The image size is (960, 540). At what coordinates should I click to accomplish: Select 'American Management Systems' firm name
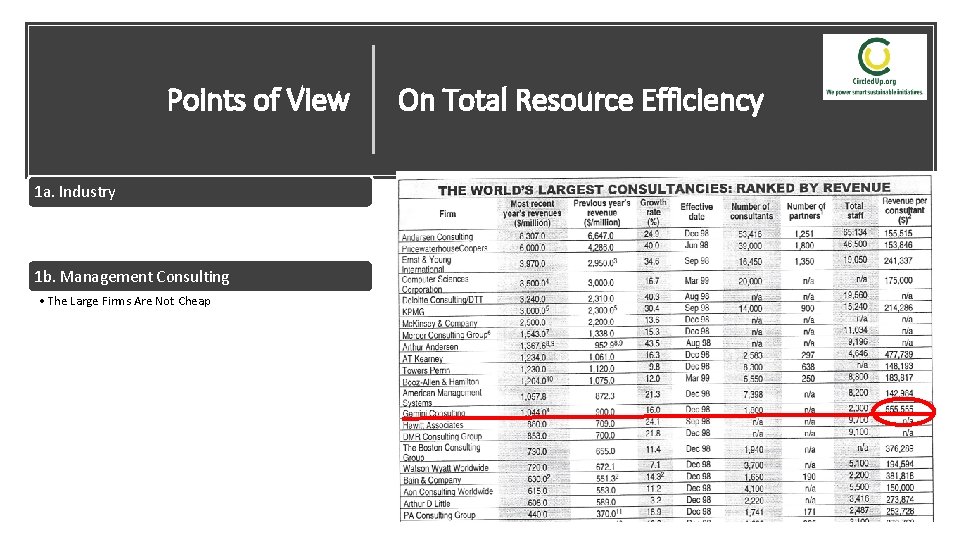442,397
